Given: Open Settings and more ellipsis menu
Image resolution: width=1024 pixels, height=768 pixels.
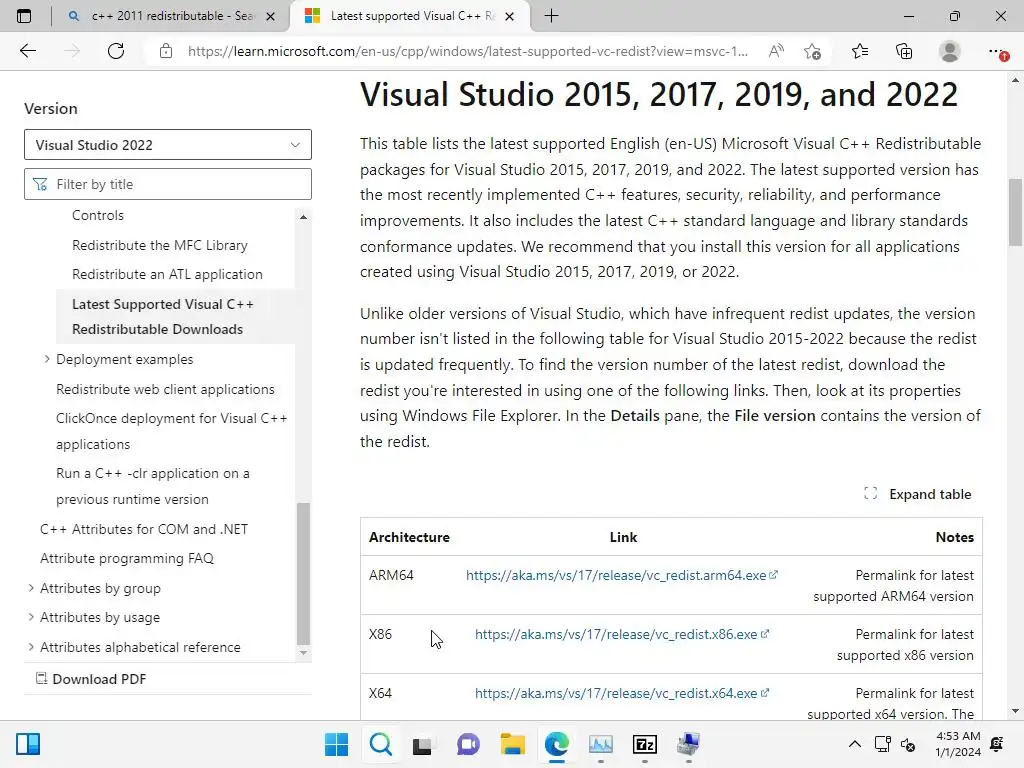Looking at the screenshot, I should pos(997,51).
